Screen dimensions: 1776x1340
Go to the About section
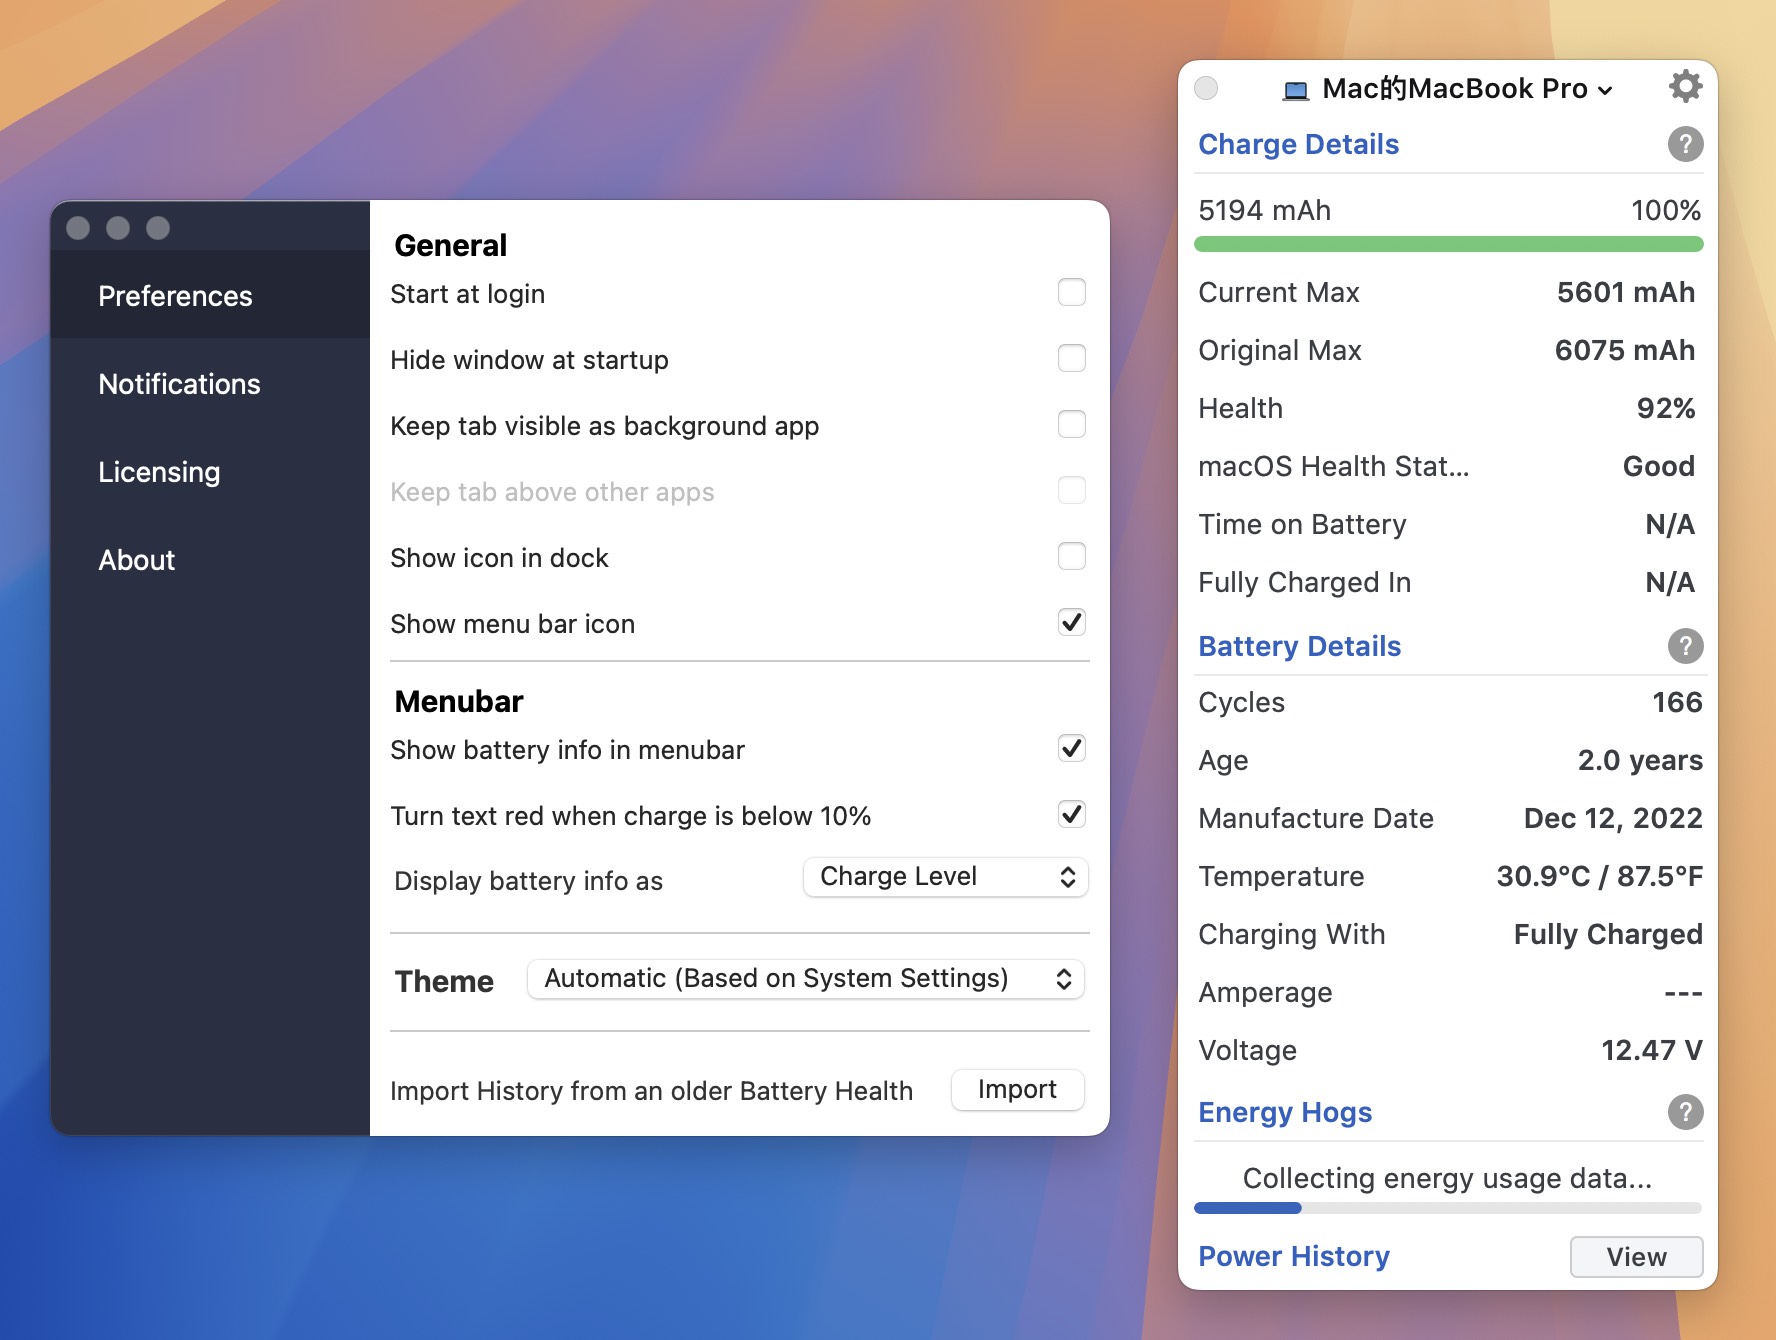[136, 560]
